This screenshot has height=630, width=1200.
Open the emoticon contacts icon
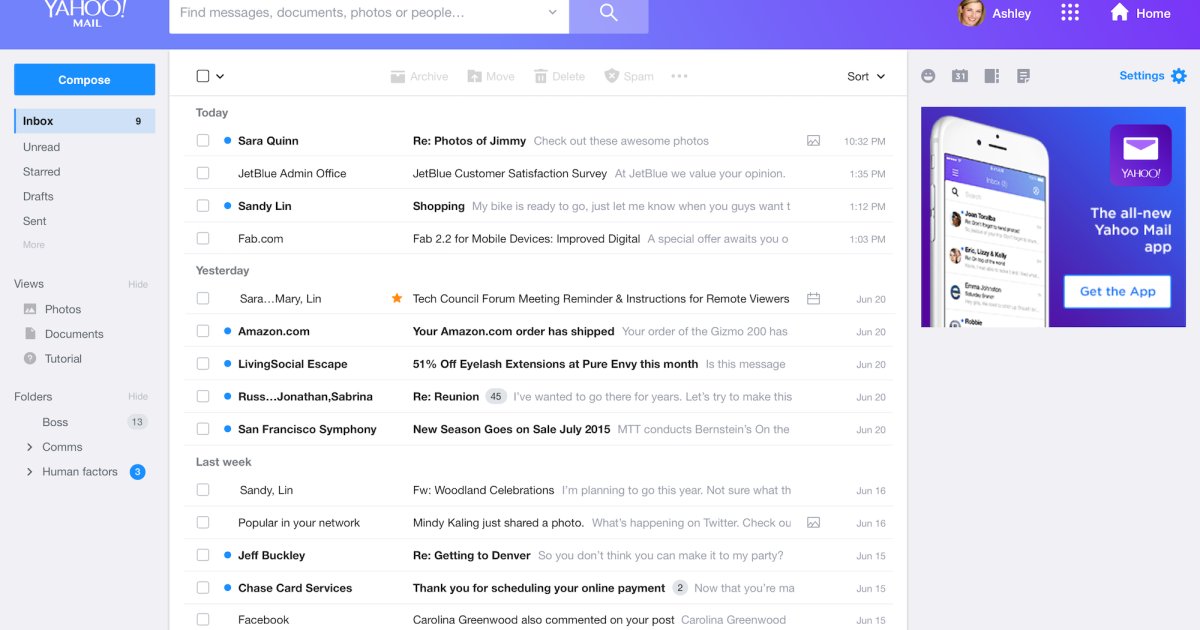[x=929, y=76]
